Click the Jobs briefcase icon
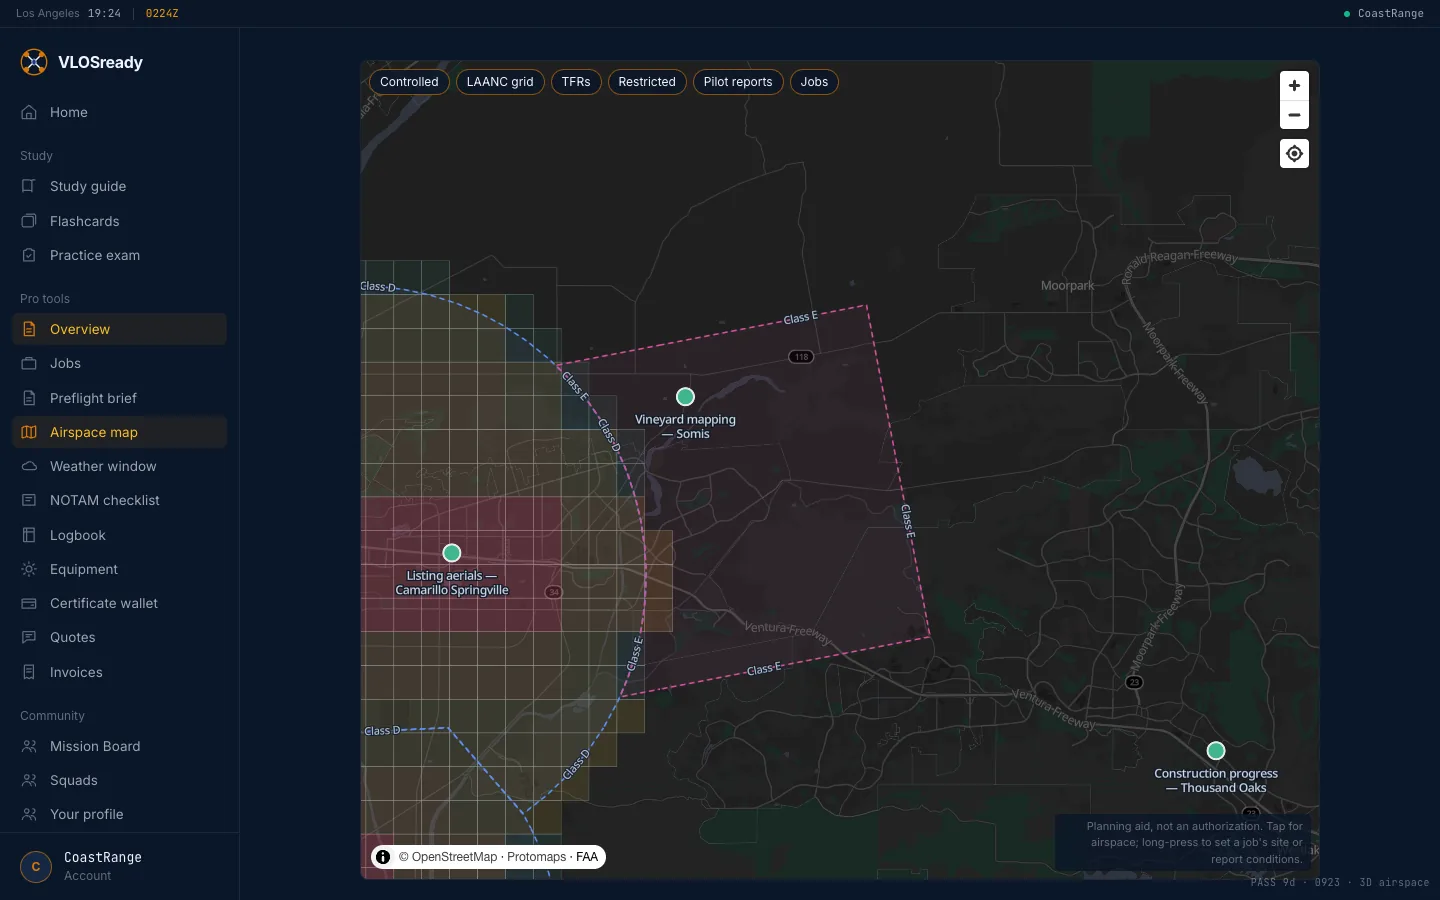 tap(29, 363)
